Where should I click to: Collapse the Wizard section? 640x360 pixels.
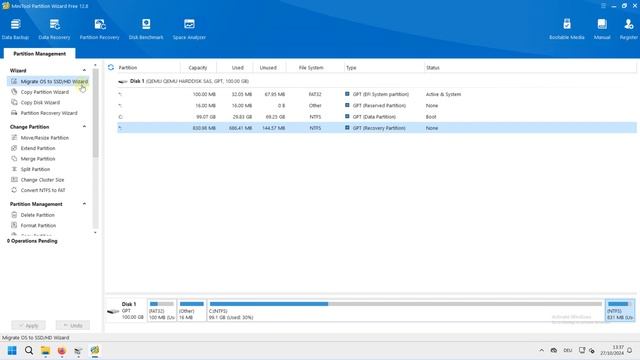[84, 71]
